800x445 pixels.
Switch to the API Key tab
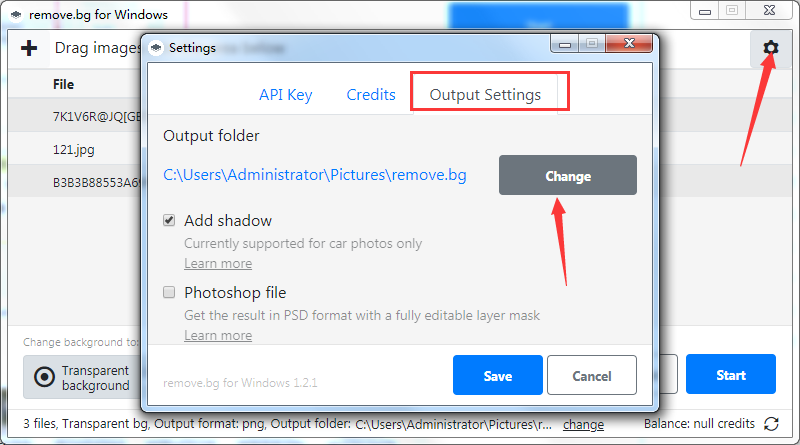tap(286, 95)
